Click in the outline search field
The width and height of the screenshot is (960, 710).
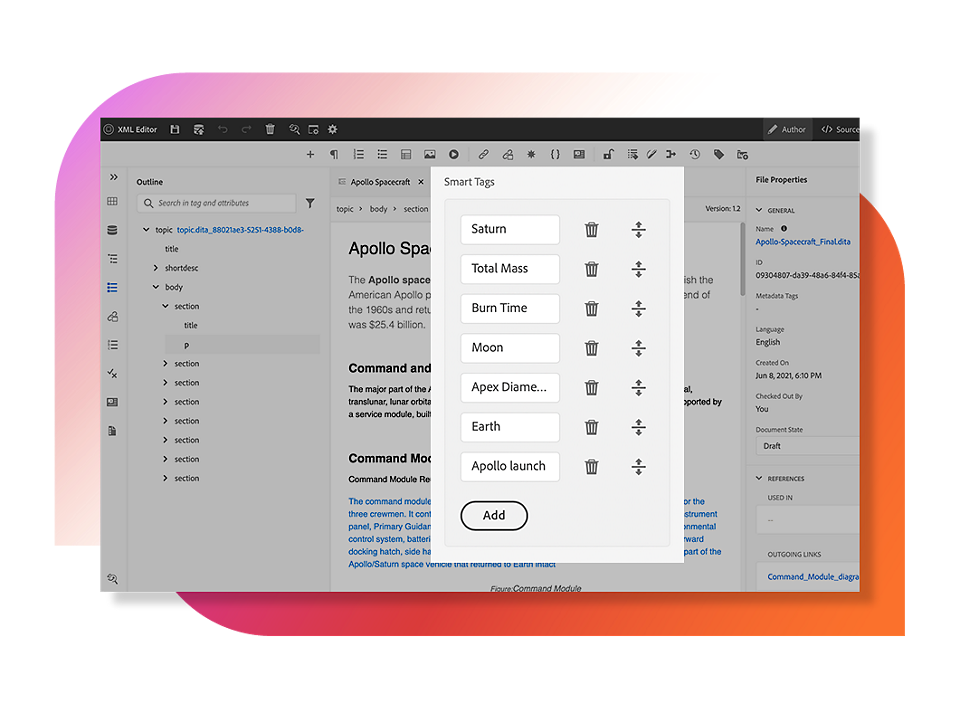(217, 203)
